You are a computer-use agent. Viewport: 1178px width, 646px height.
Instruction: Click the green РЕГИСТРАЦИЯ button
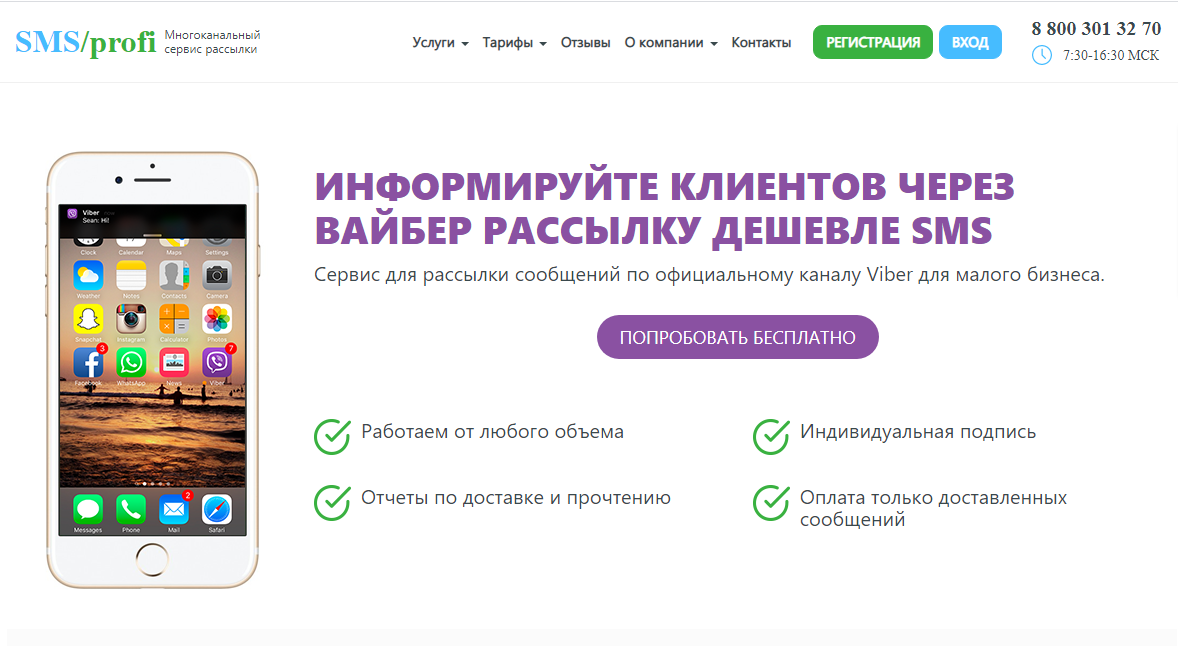872,42
